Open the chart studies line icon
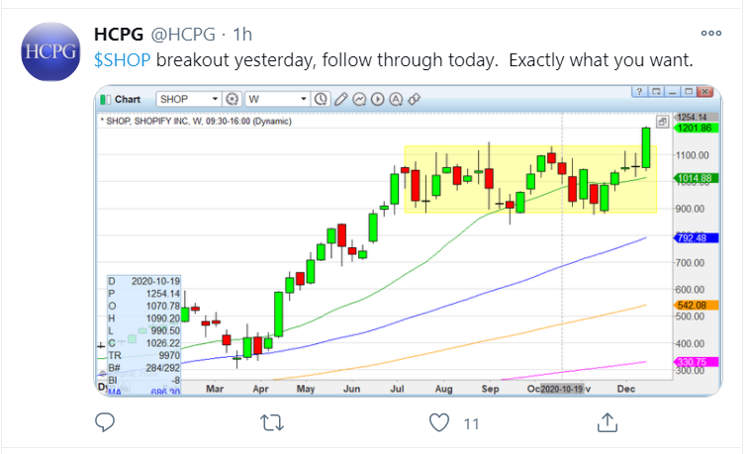 click(x=359, y=99)
